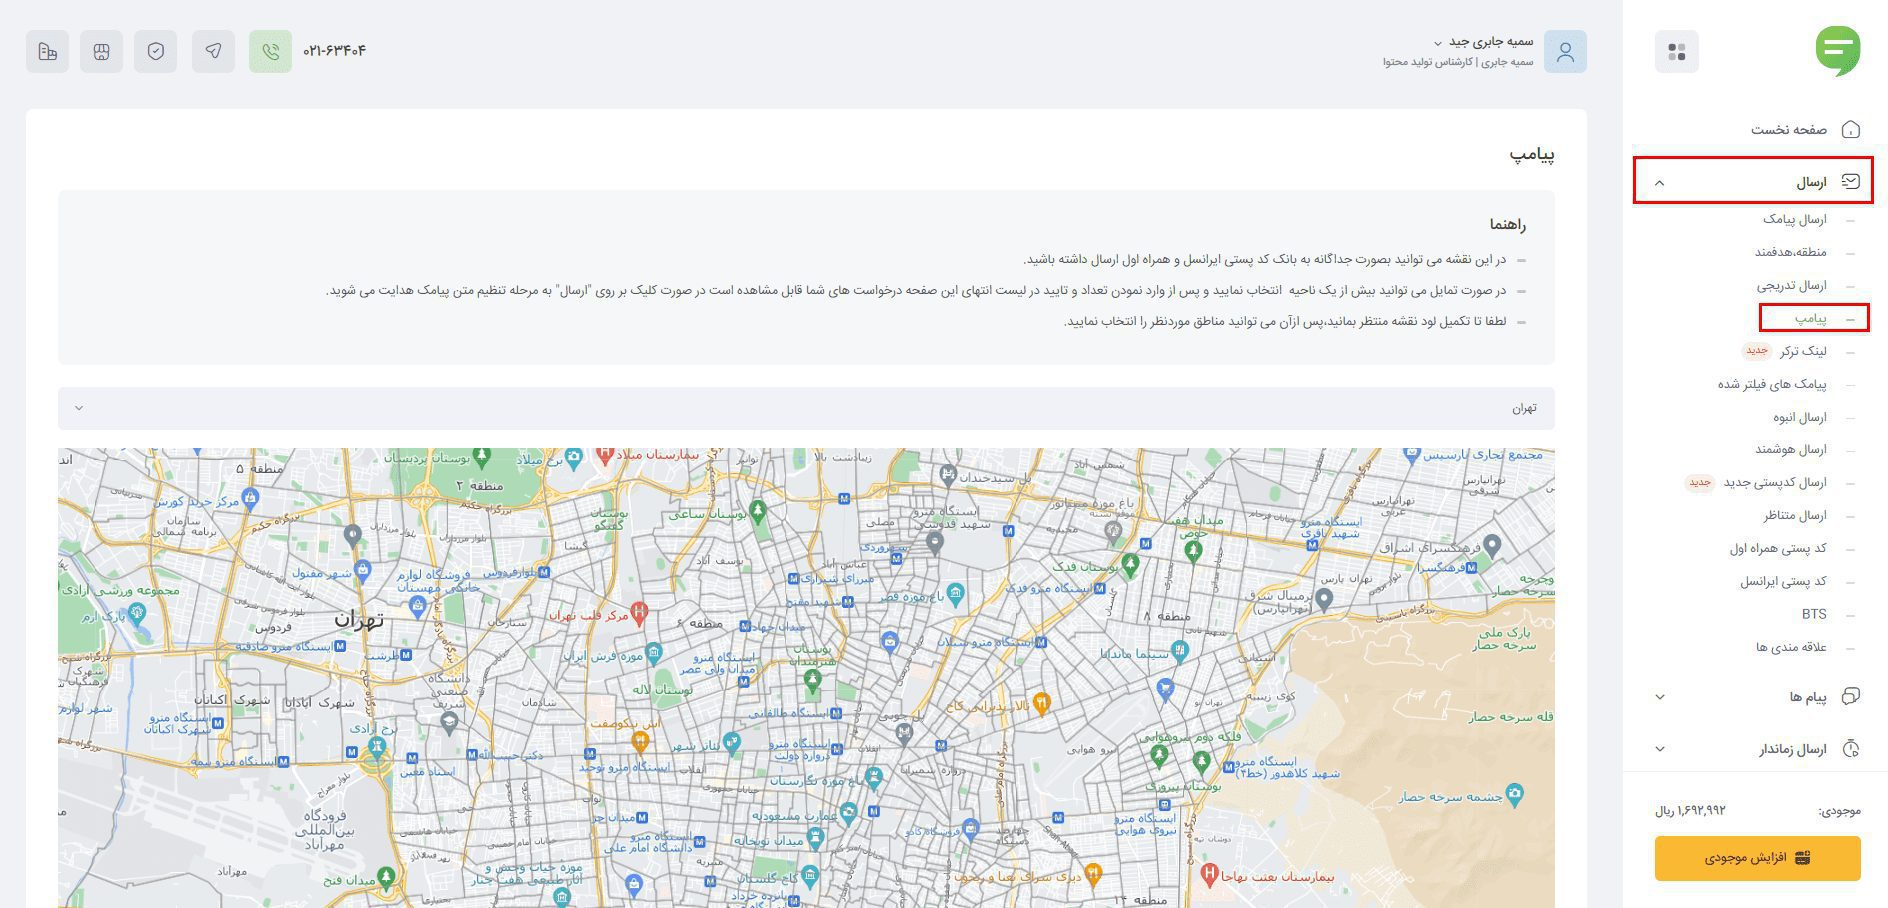The image size is (1888, 908).
Task: Click بیمارستان بعثت نهاجا marker
Action: pos(1210,874)
